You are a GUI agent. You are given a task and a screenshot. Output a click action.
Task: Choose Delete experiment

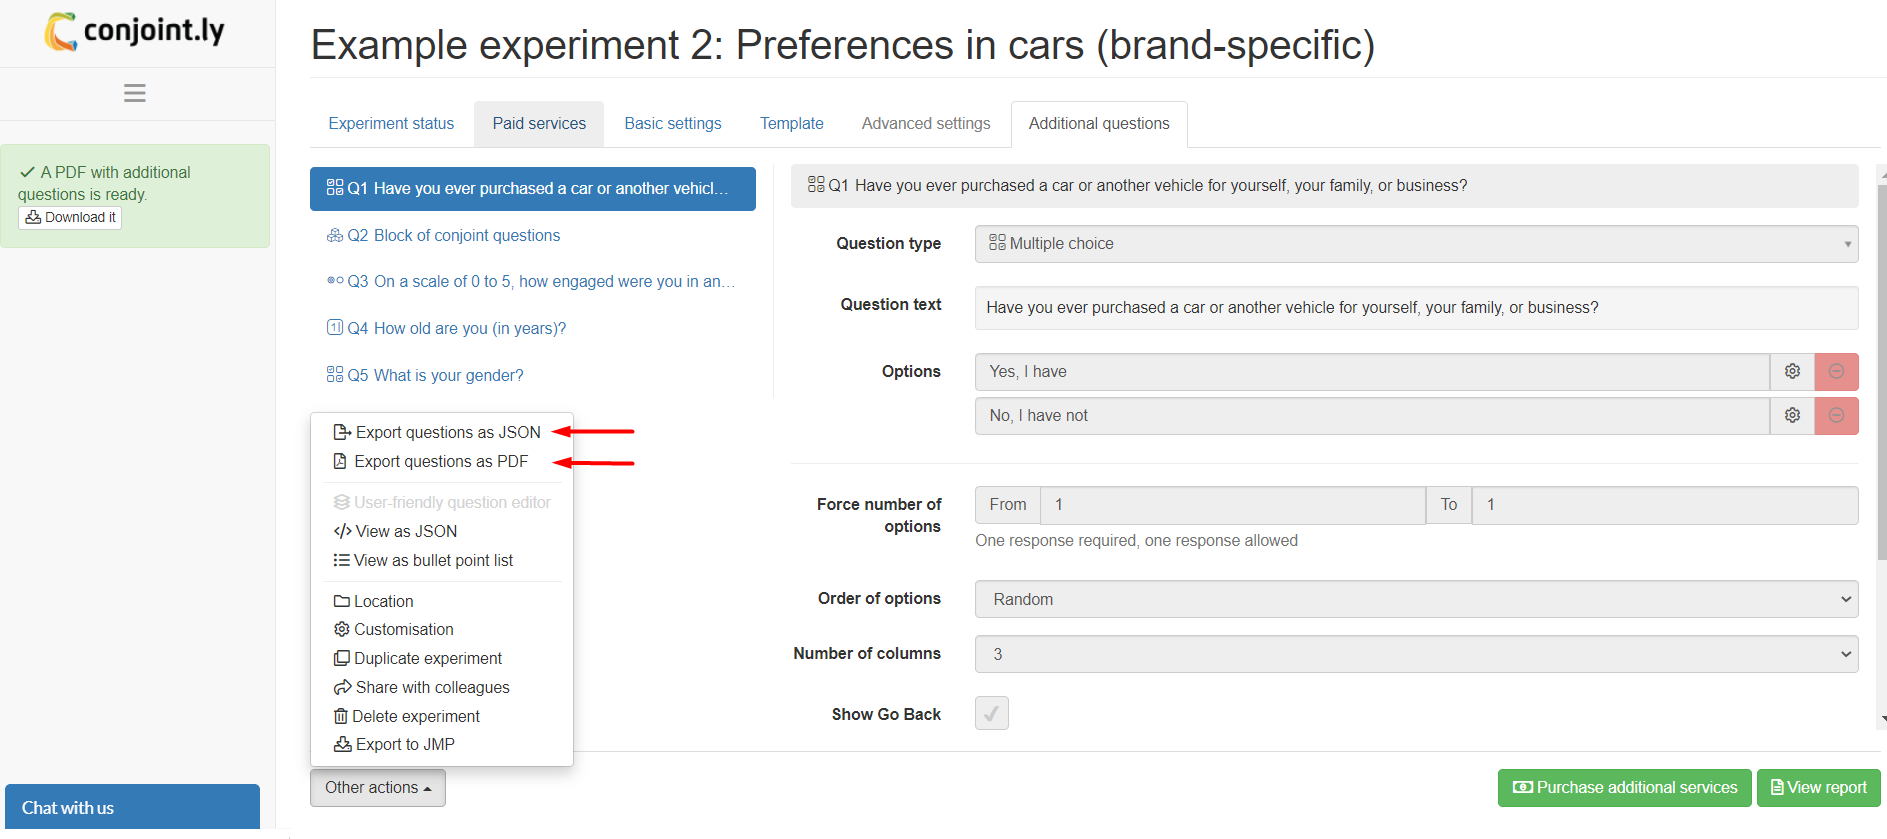click(406, 717)
